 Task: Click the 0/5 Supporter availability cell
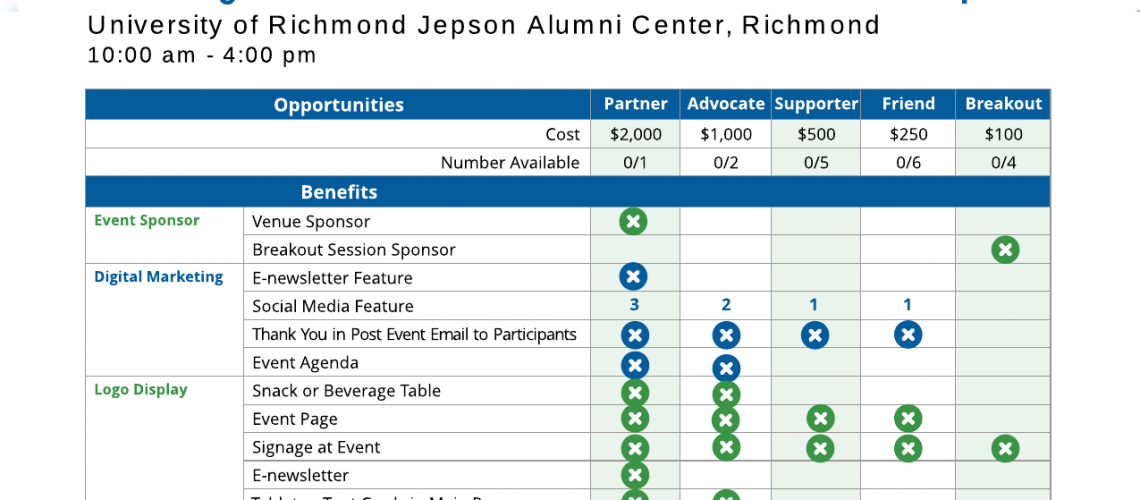click(x=815, y=163)
